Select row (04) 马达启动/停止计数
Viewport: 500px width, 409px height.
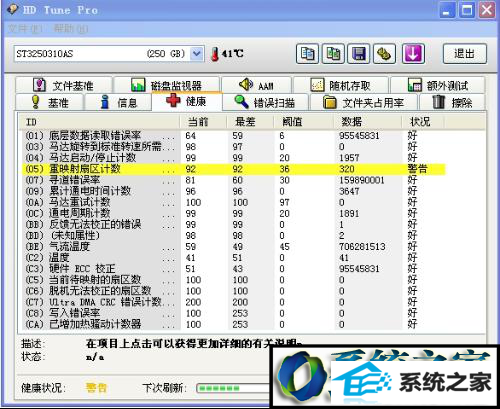coord(233,158)
